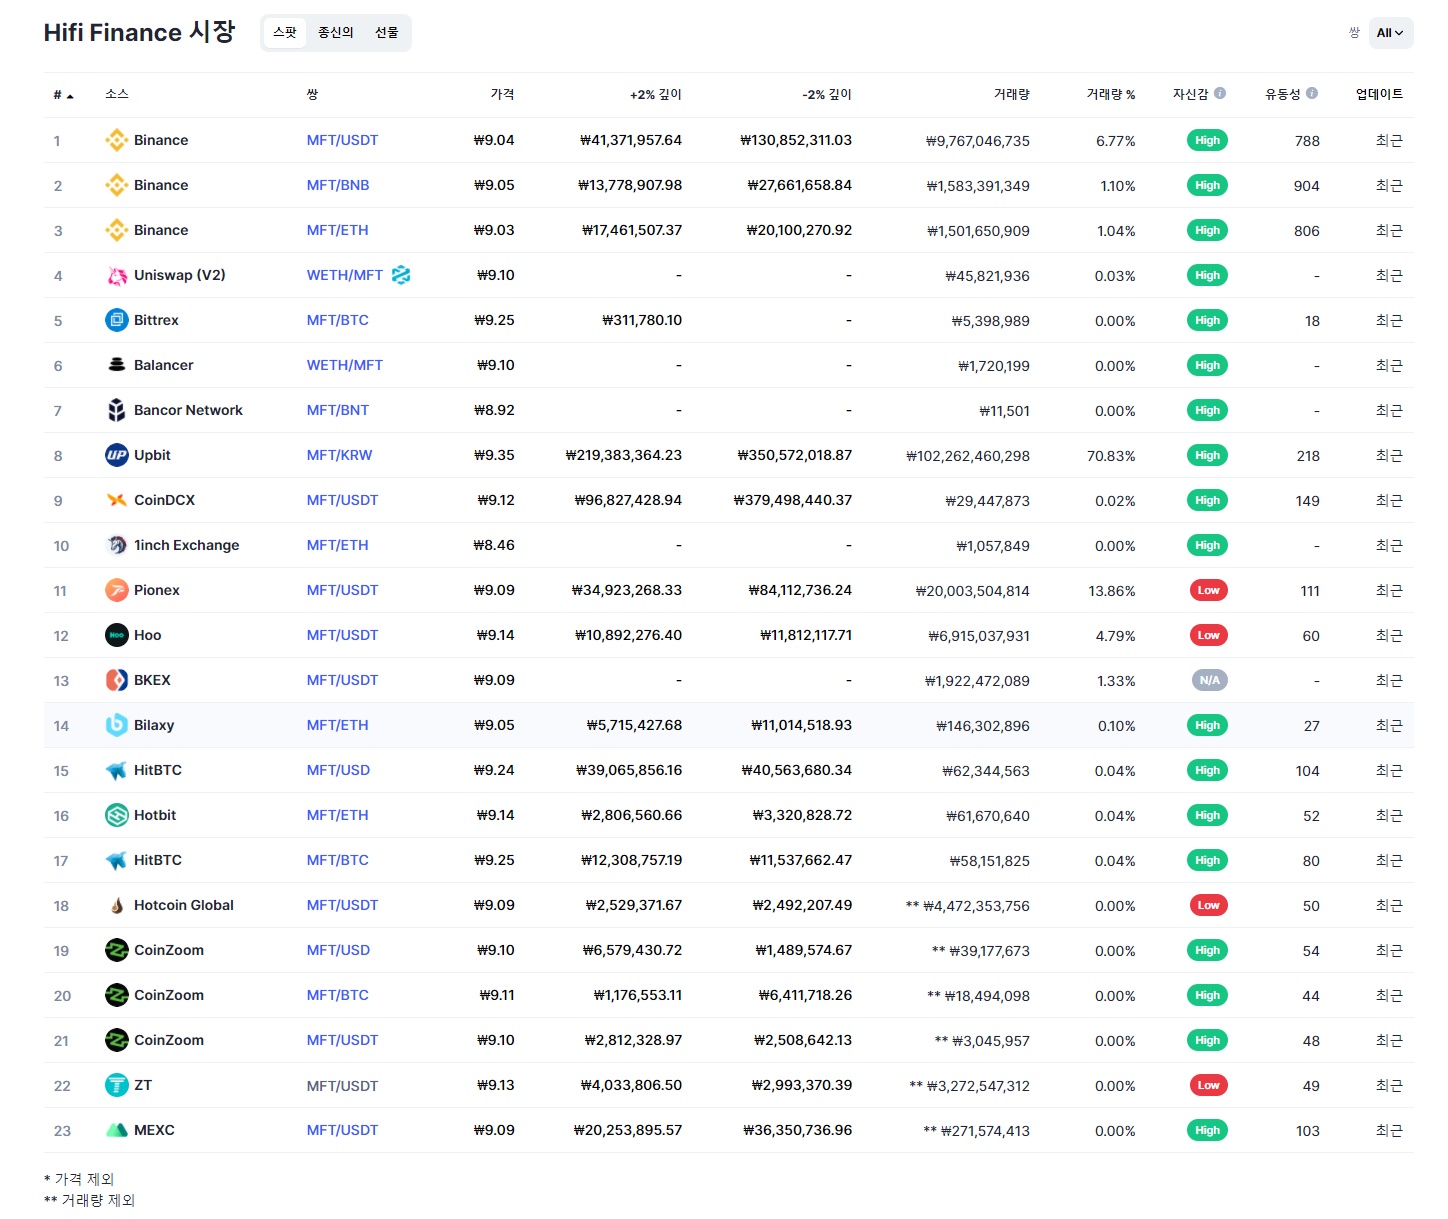The height and width of the screenshot is (1219, 1448).
Task: Click the ₩379,498,440.37 depth value
Action: tap(793, 500)
